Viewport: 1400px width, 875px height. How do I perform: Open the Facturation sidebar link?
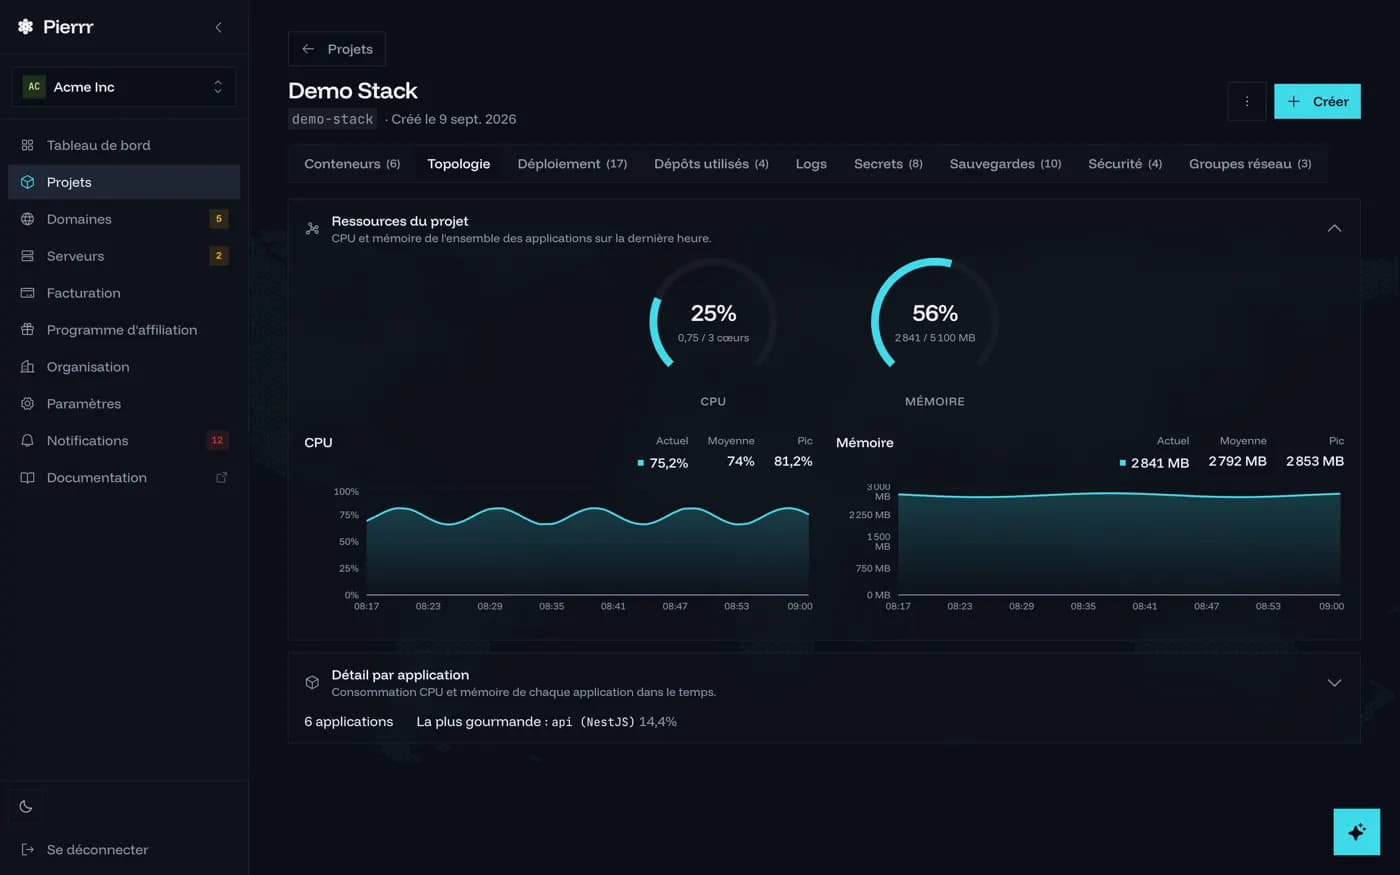[124, 293]
